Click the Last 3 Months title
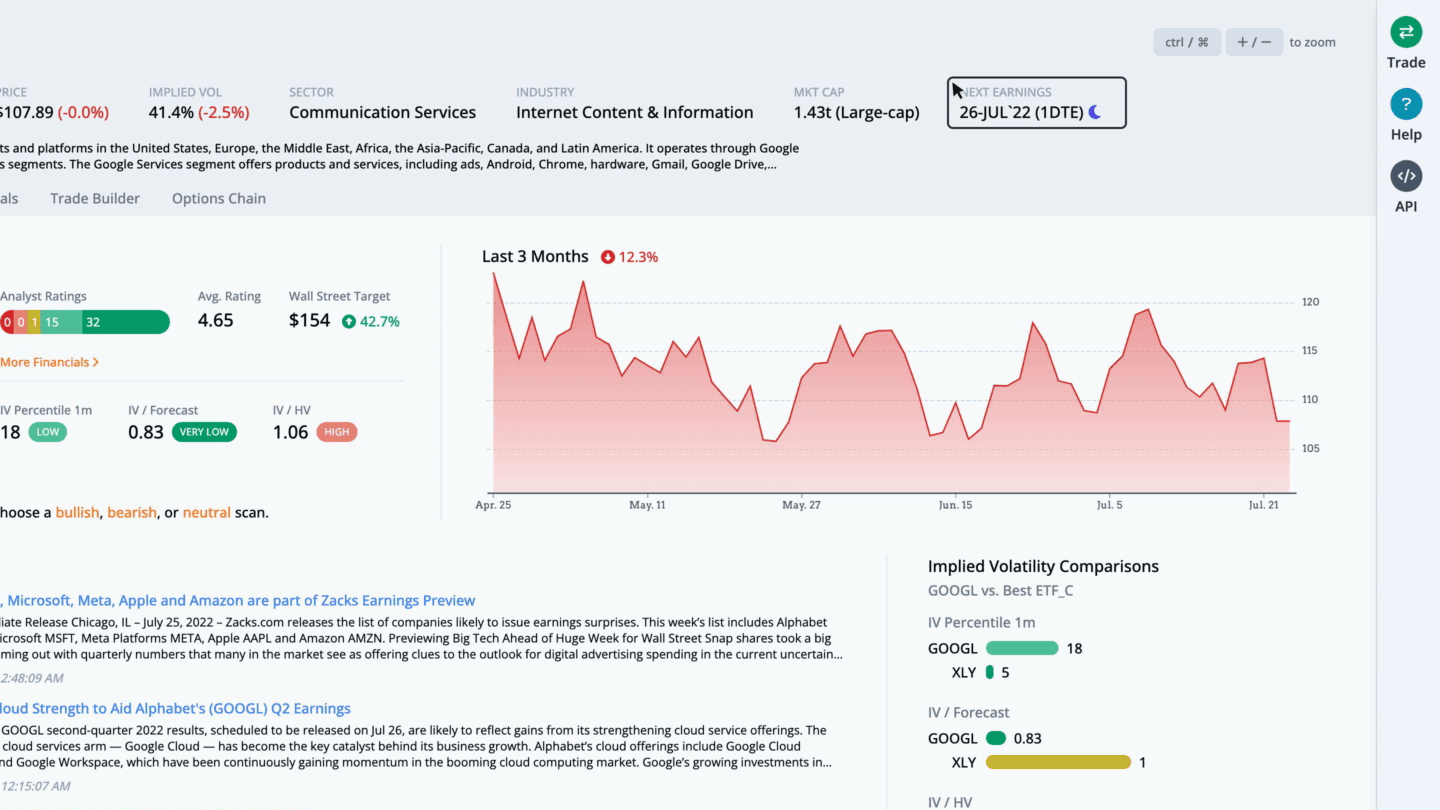The image size is (1440, 810). (x=535, y=257)
